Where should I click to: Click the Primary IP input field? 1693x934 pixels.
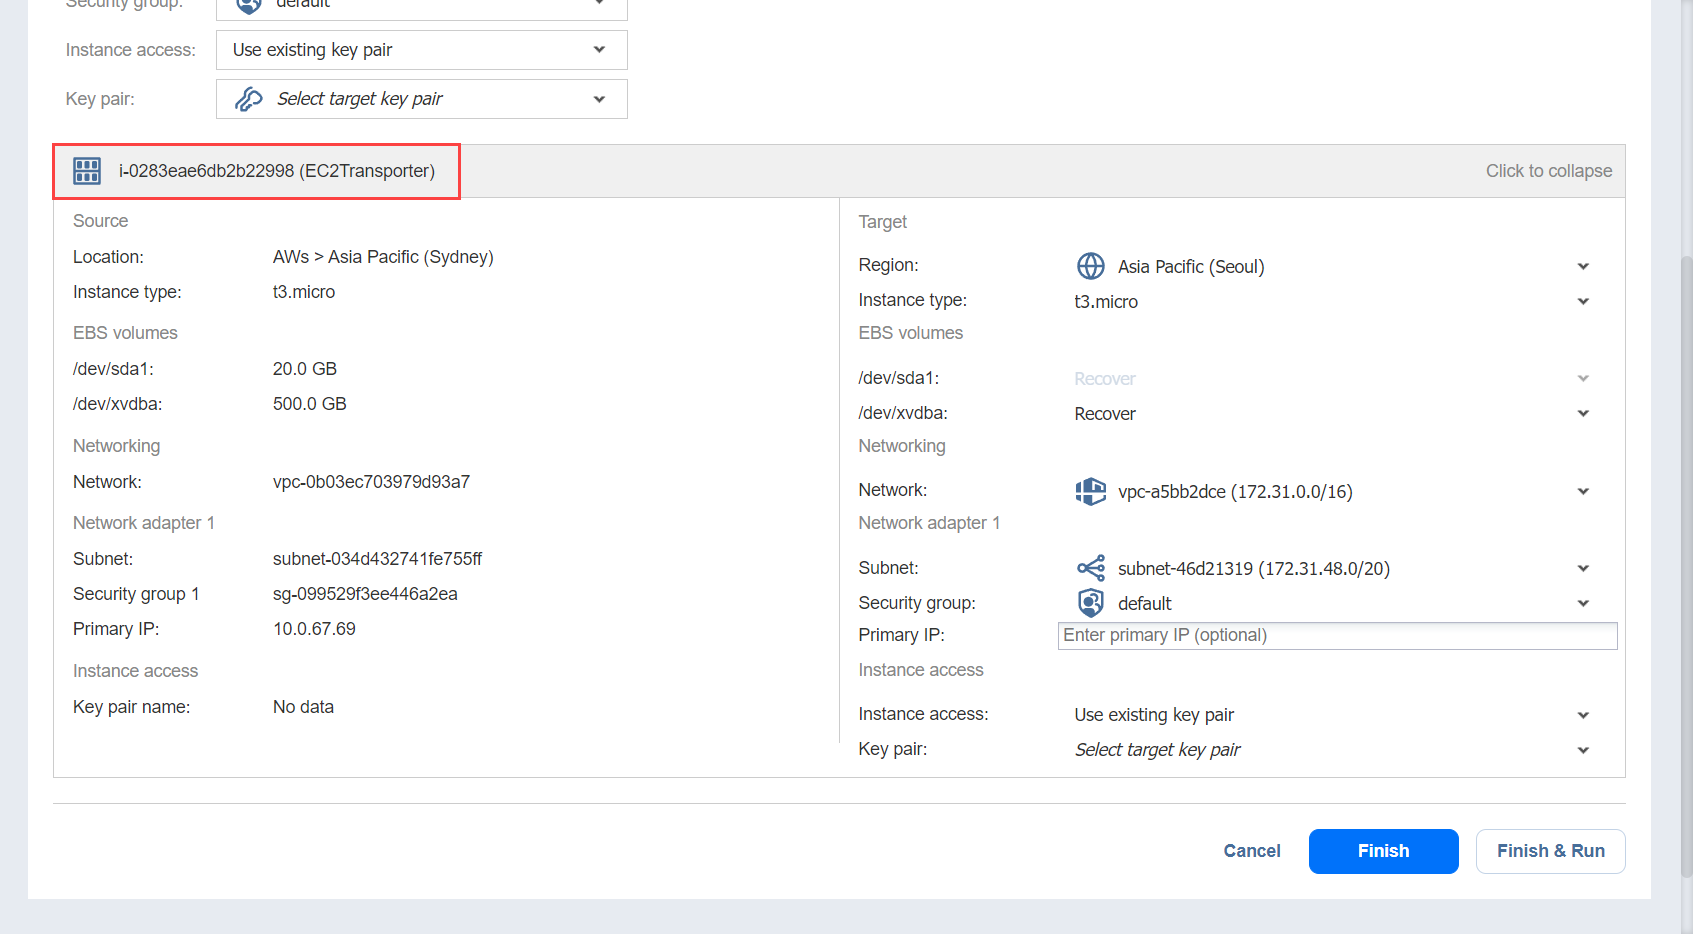point(1336,636)
